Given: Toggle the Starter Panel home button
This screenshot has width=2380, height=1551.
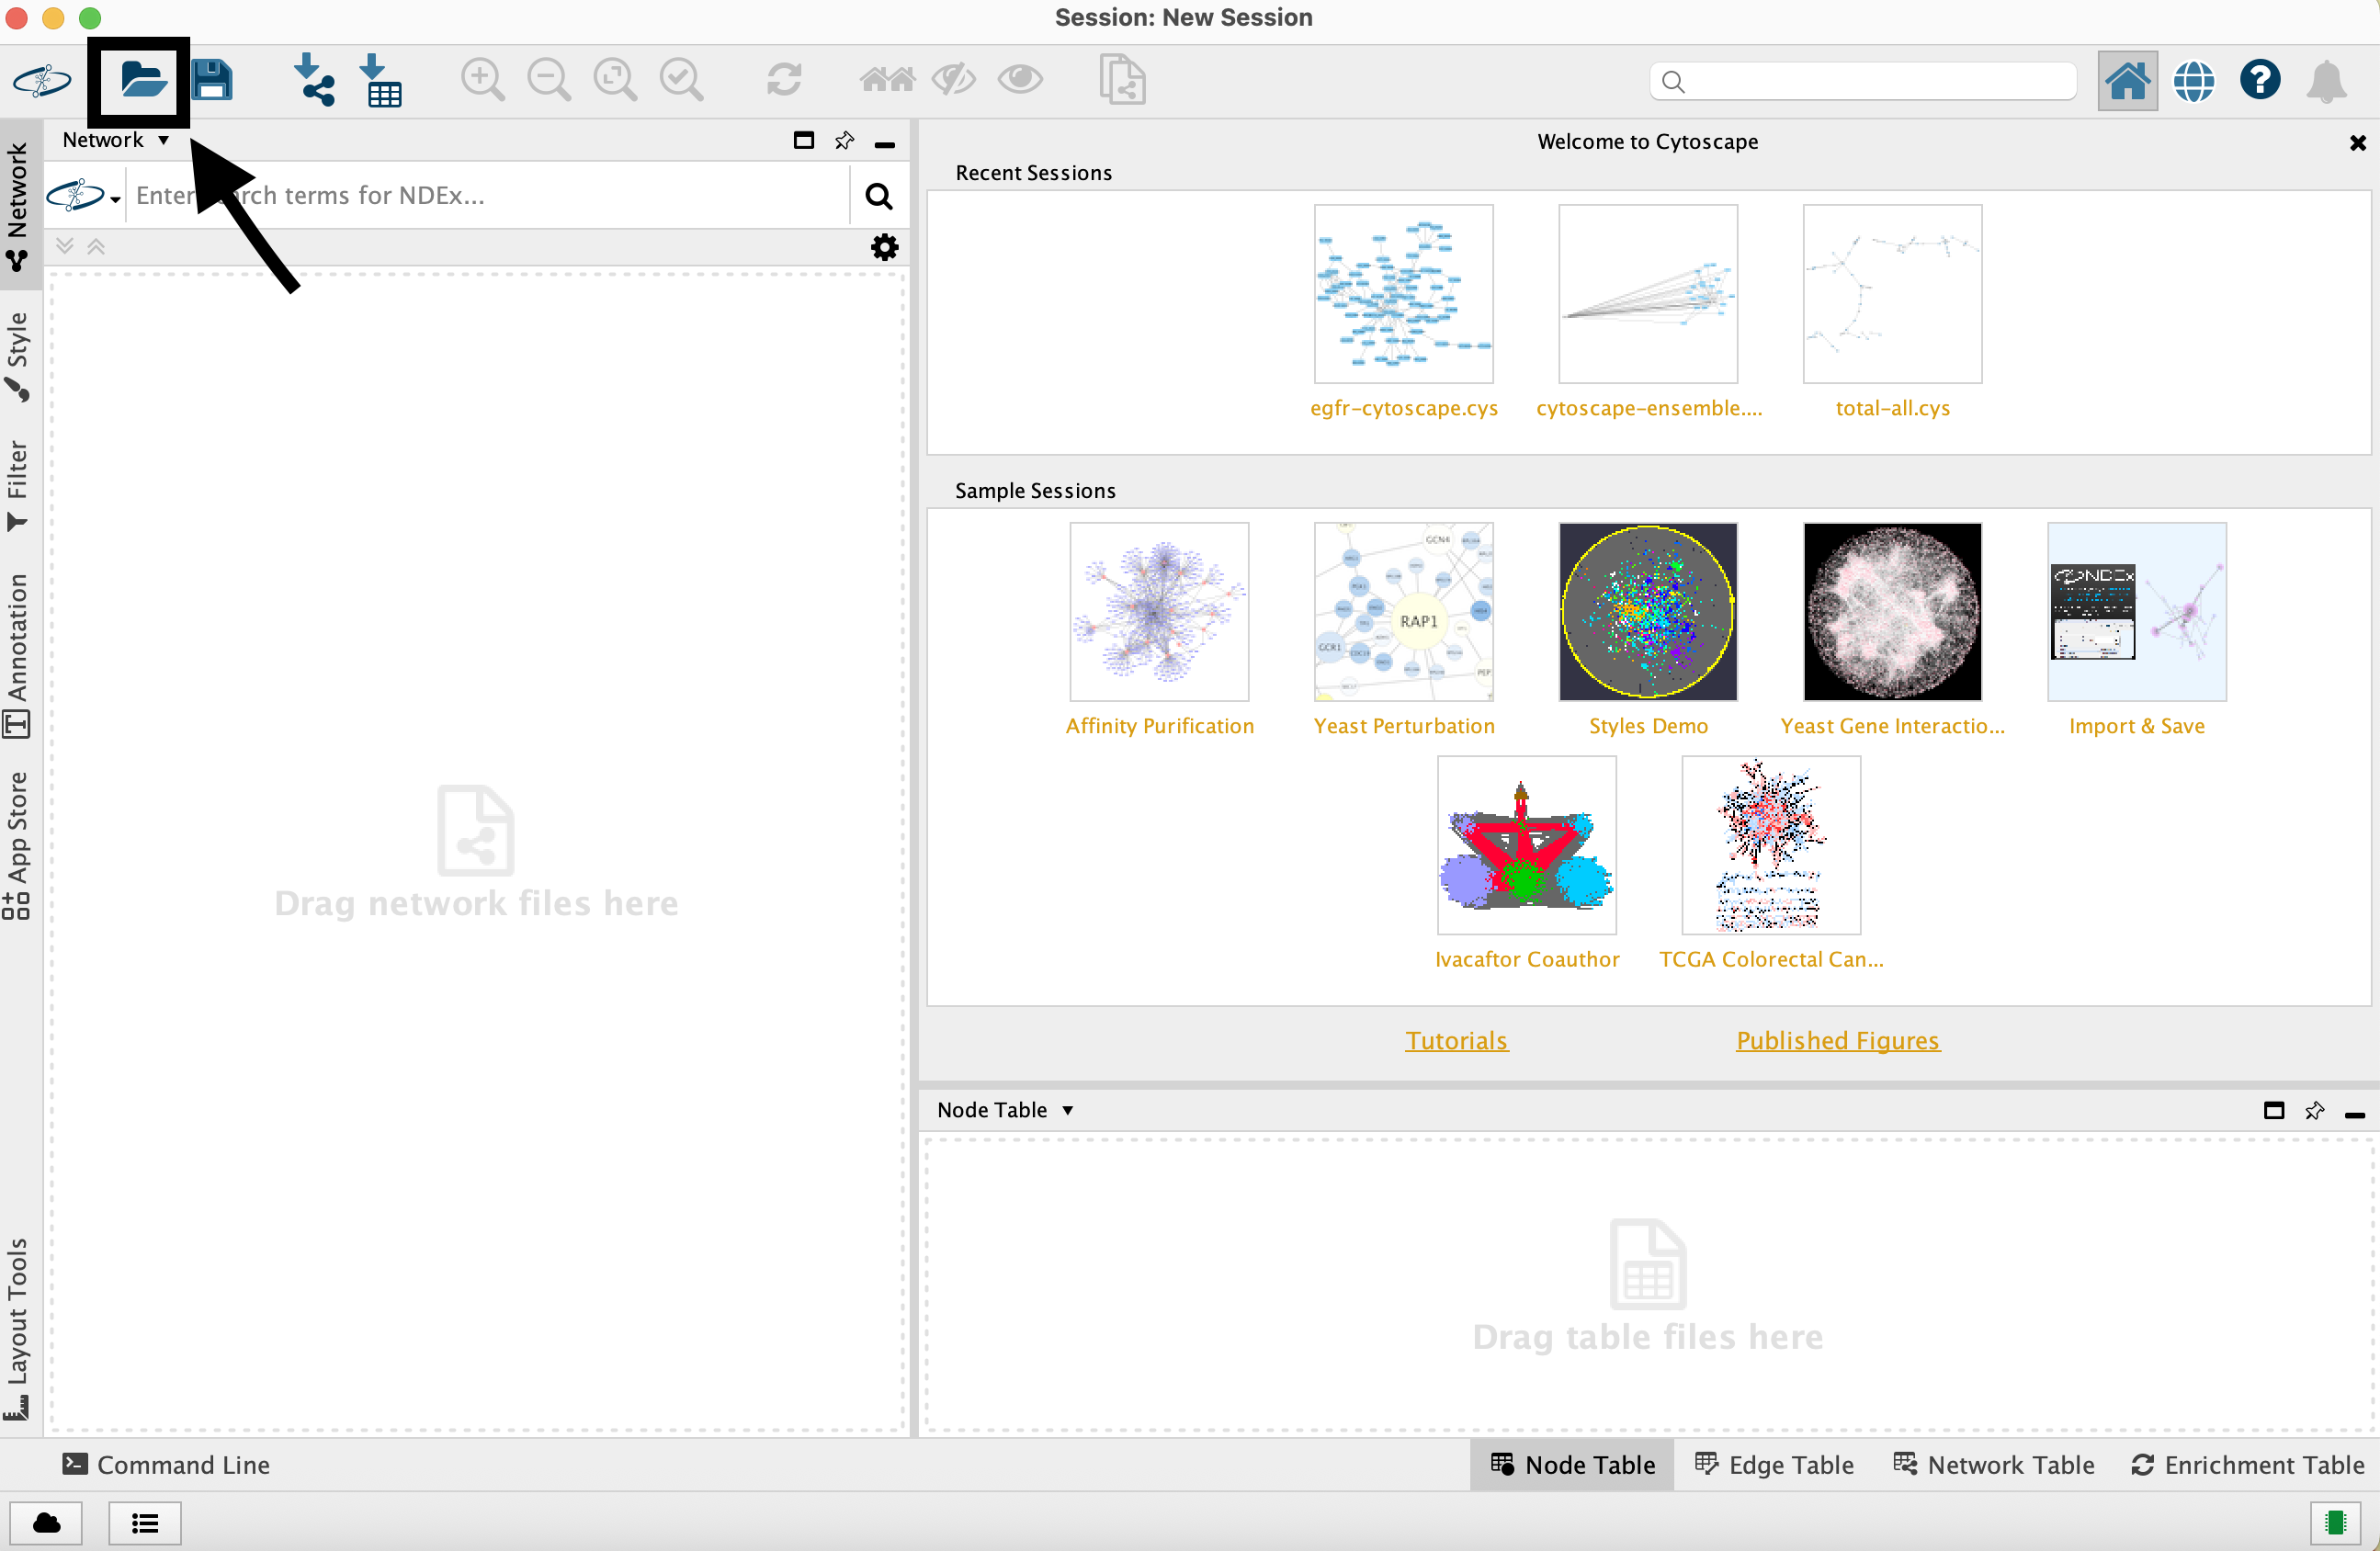Looking at the screenshot, I should pyautogui.click(x=2126, y=81).
